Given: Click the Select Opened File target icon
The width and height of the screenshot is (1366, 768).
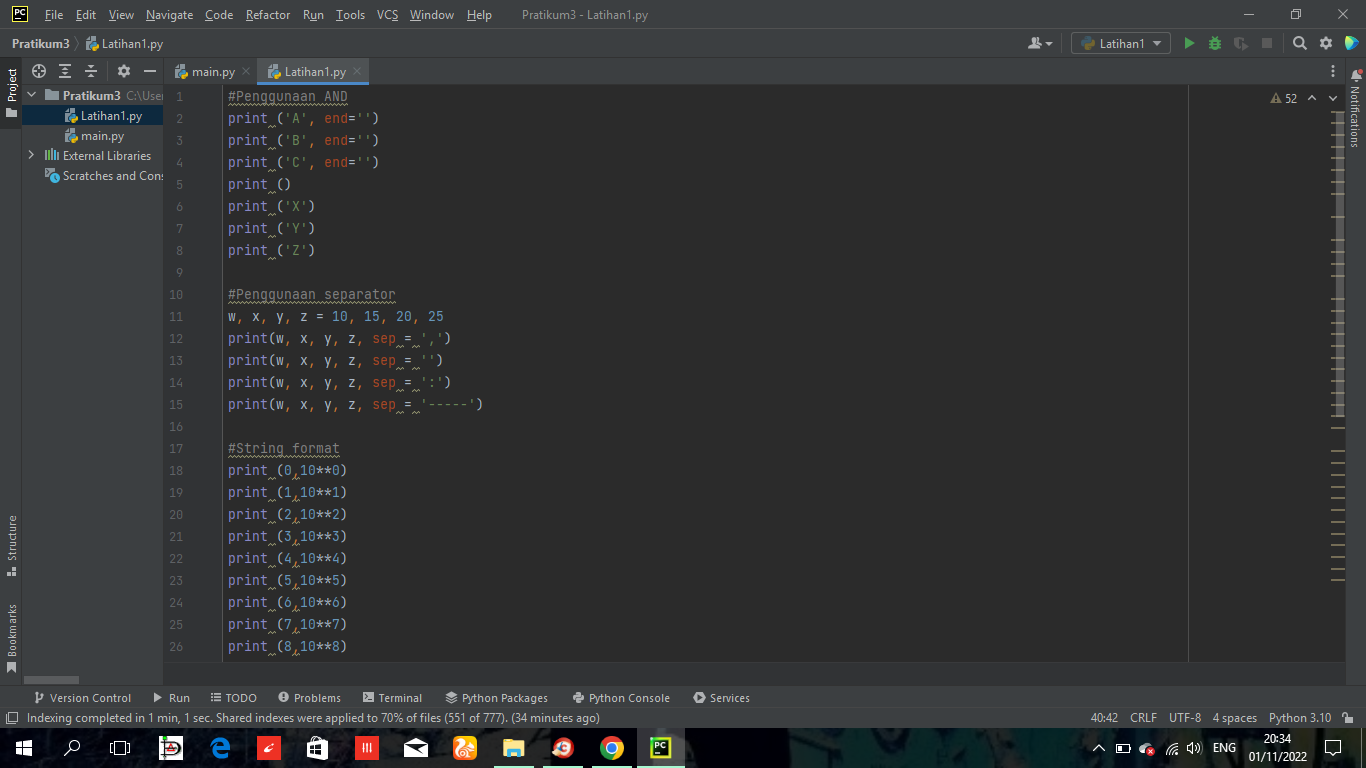Looking at the screenshot, I should point(39,71).
